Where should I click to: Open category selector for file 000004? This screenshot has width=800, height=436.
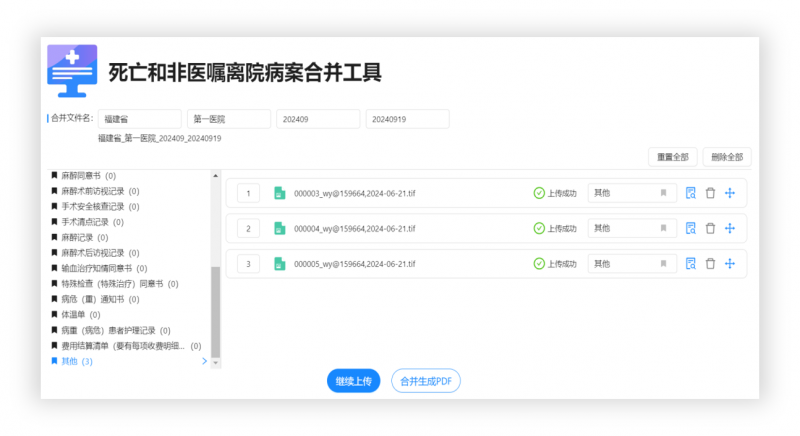pyautogui.click(x=631, y=228)
